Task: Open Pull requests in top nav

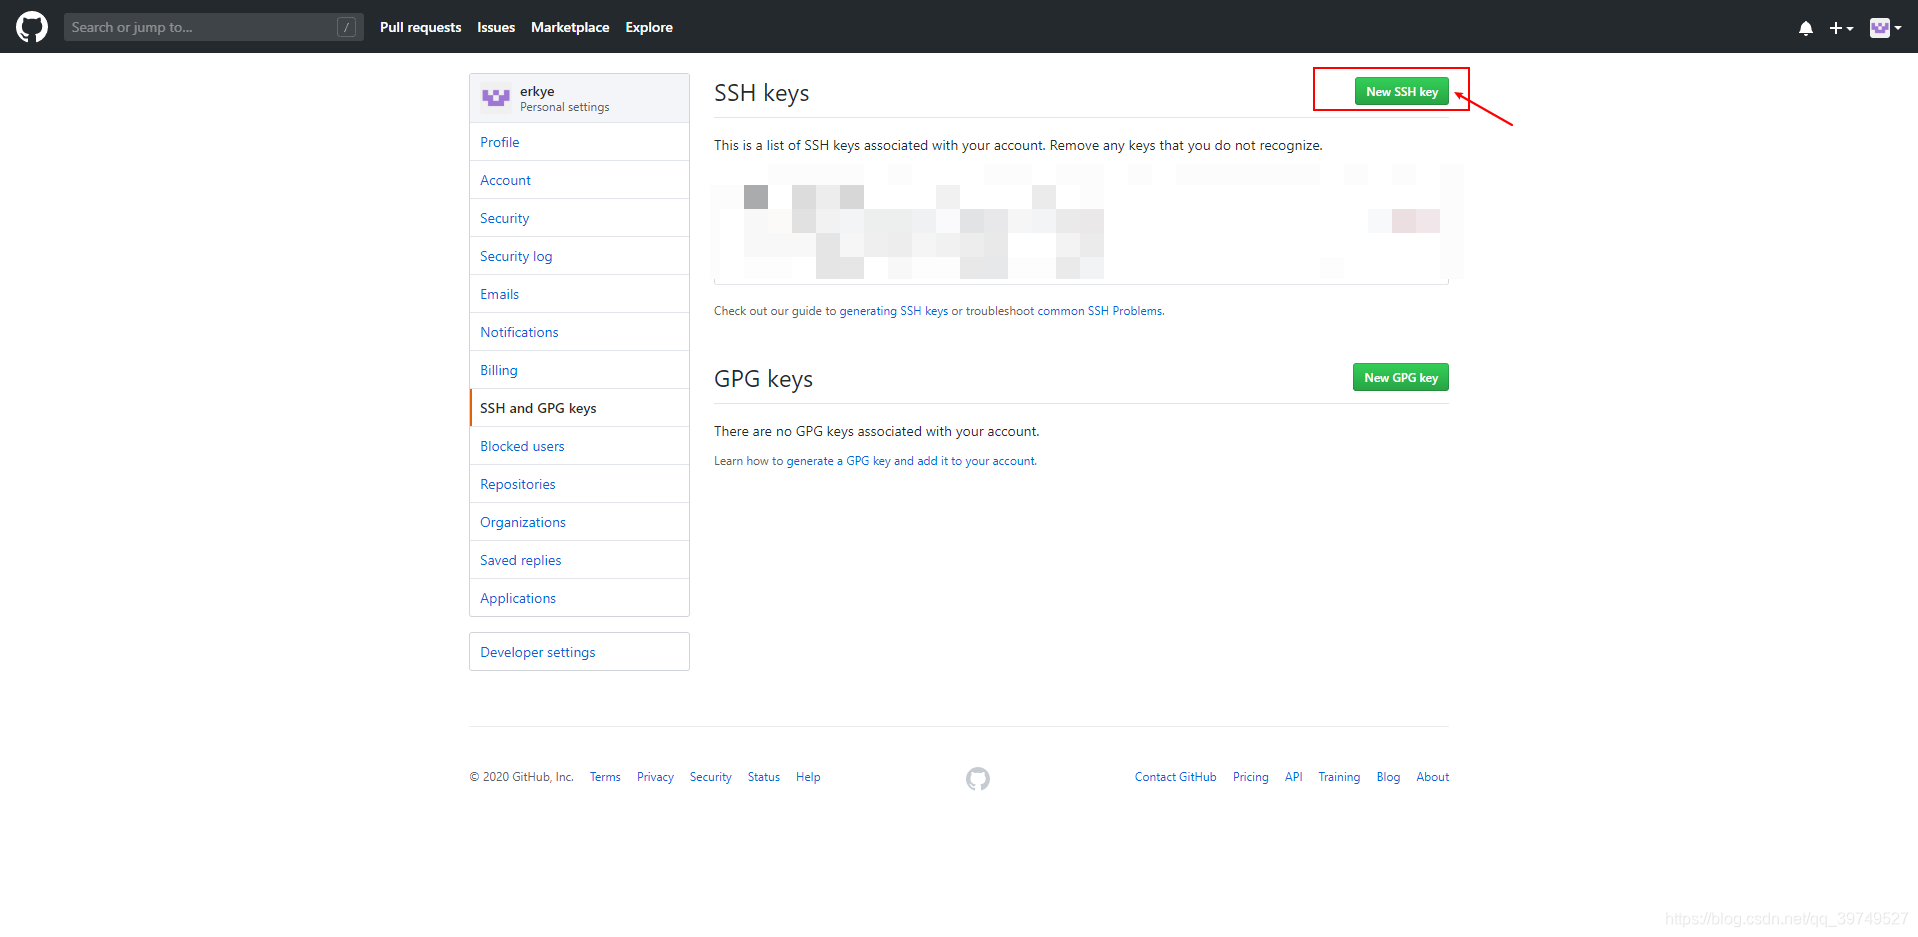Action: 420,27
